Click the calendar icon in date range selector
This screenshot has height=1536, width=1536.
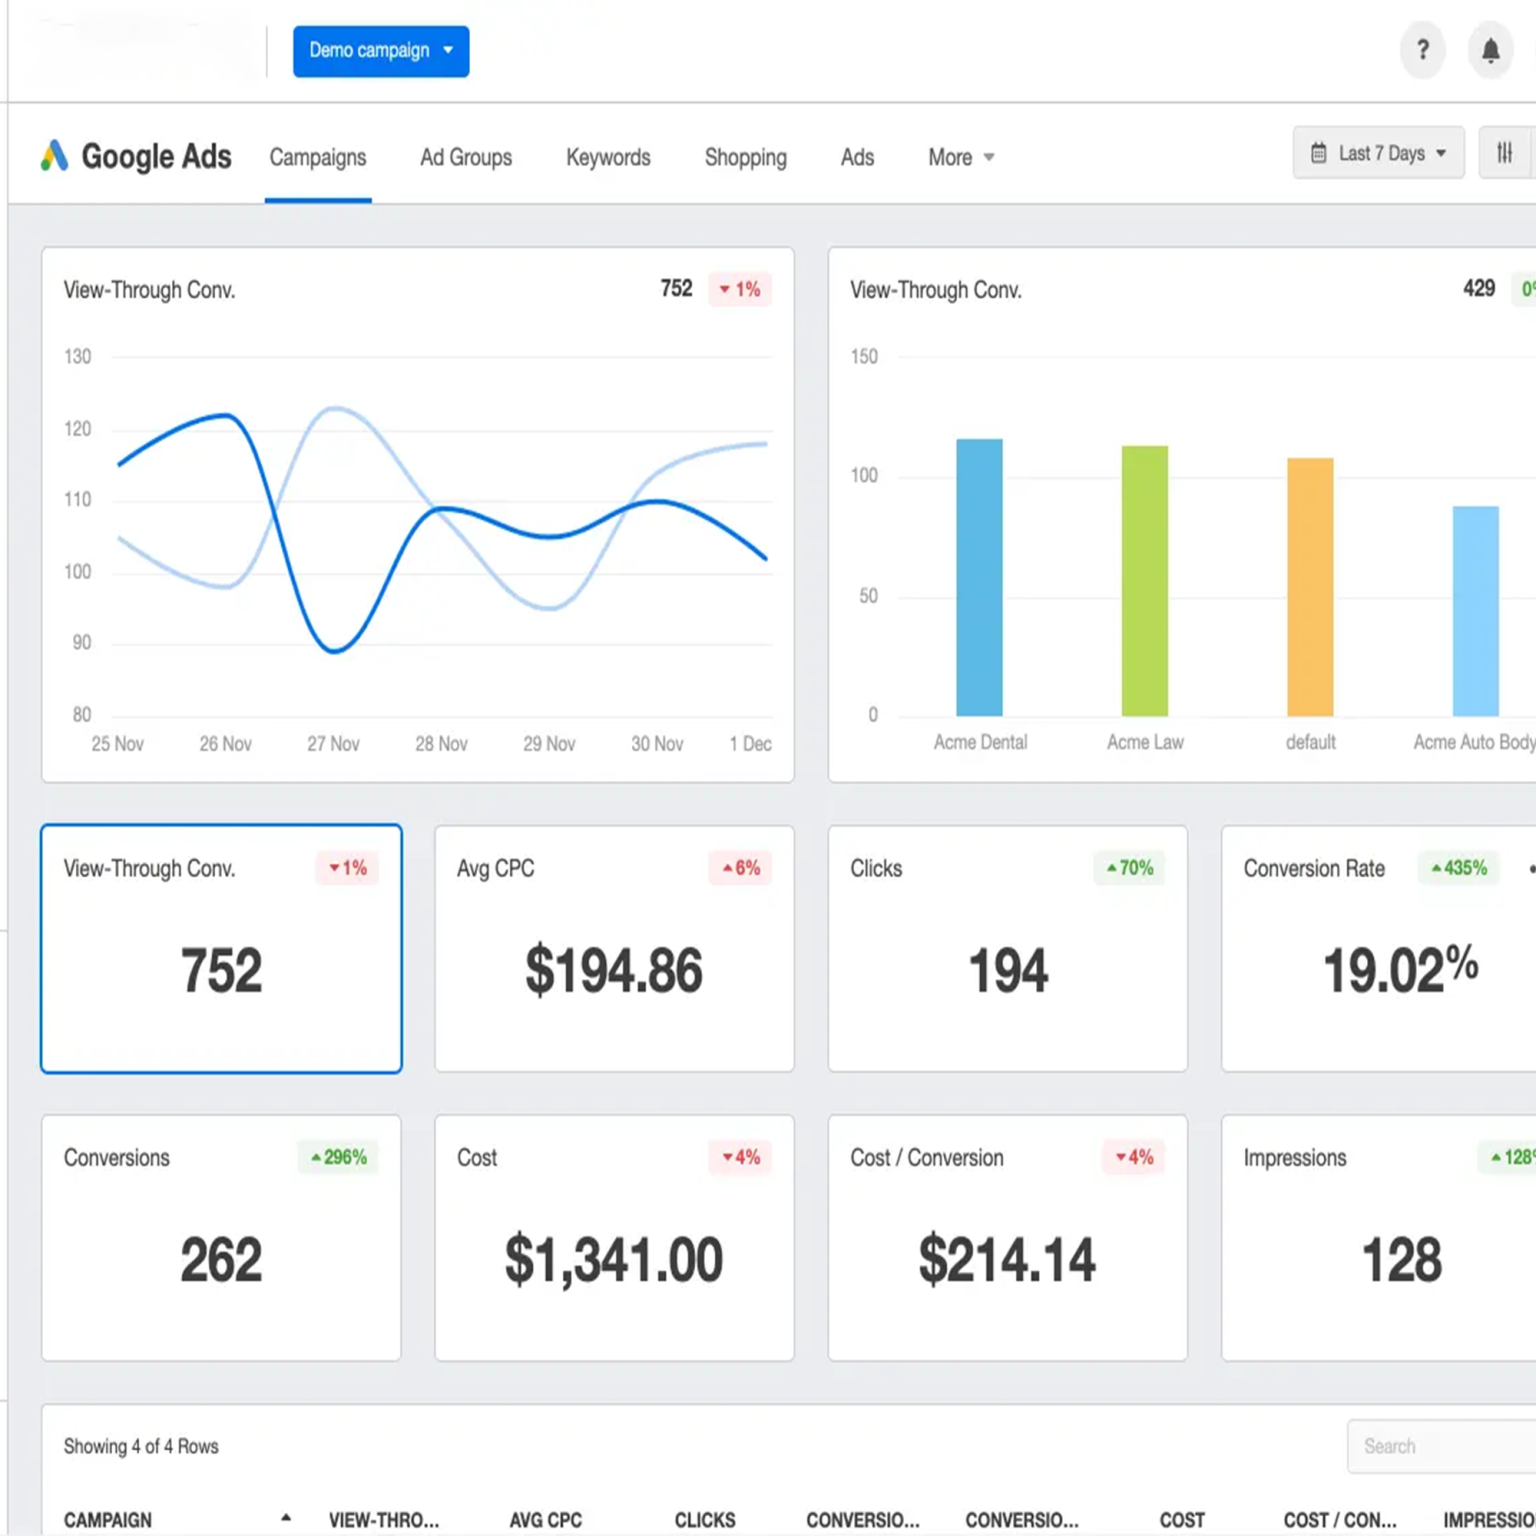[1319, 153]
